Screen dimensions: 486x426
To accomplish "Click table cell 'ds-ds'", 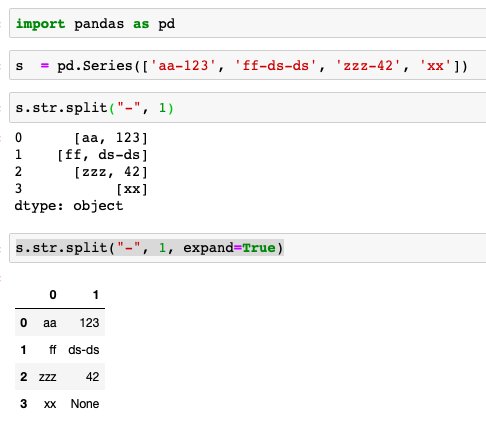I will coord(84,350).
